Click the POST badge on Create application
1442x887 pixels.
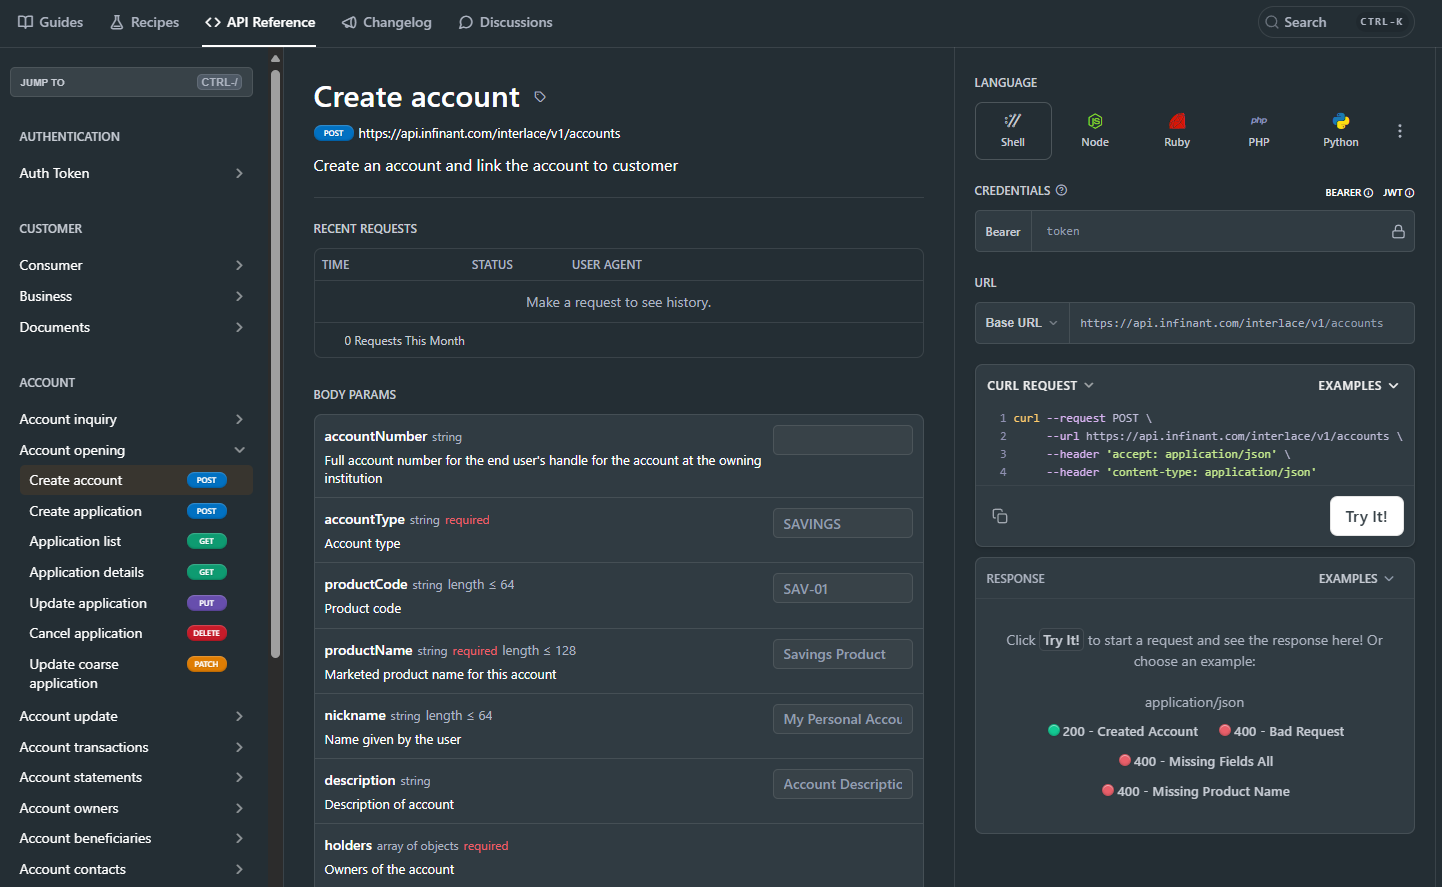[207, 511]
